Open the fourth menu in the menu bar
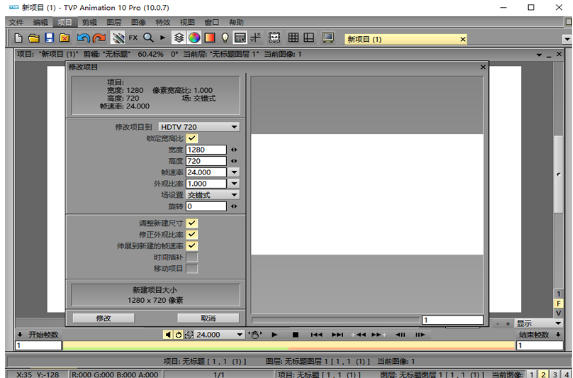 [89, 22]
